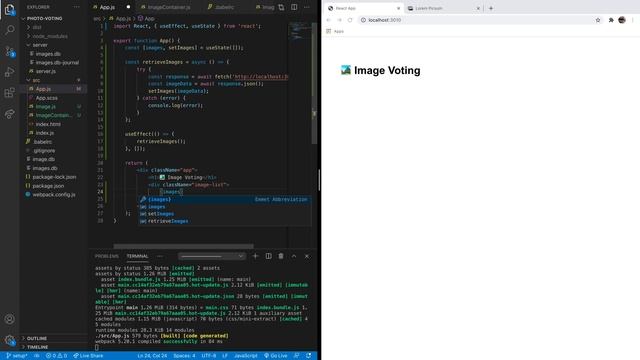Open server.js in the file tree
Viewport: 640px width, 360px height.
tap(46, 71)
